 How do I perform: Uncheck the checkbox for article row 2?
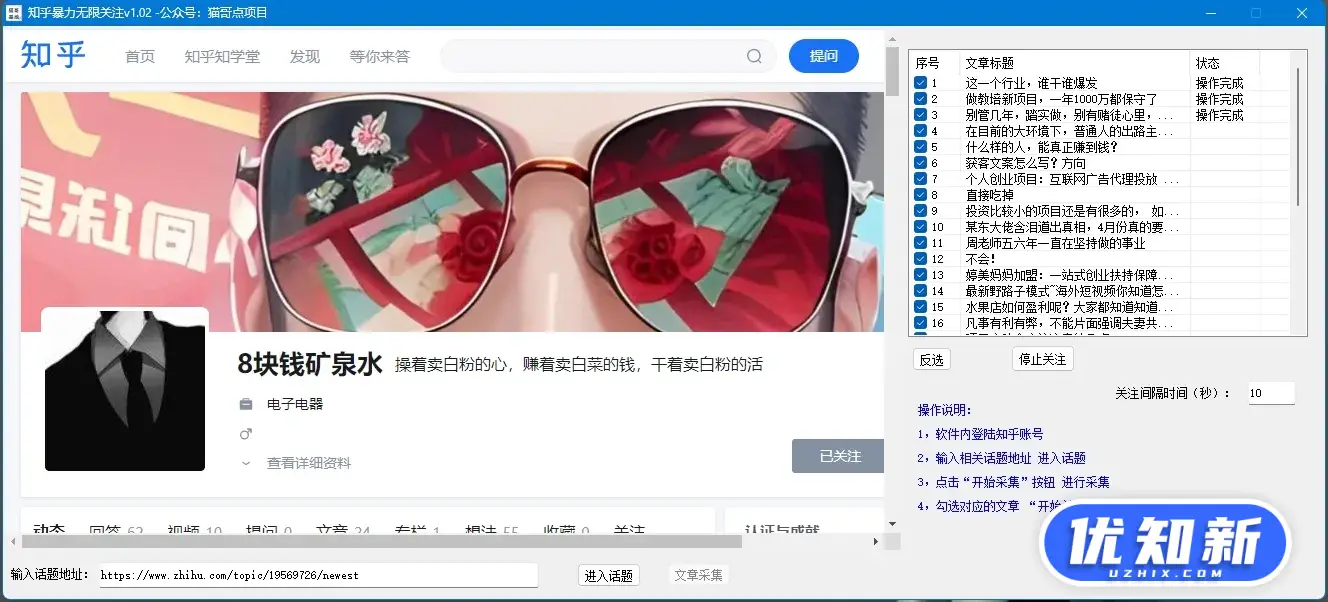[920, 99]
